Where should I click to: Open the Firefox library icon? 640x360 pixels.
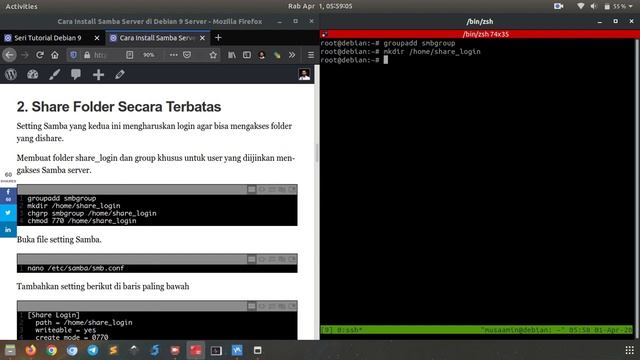point(232,55)
